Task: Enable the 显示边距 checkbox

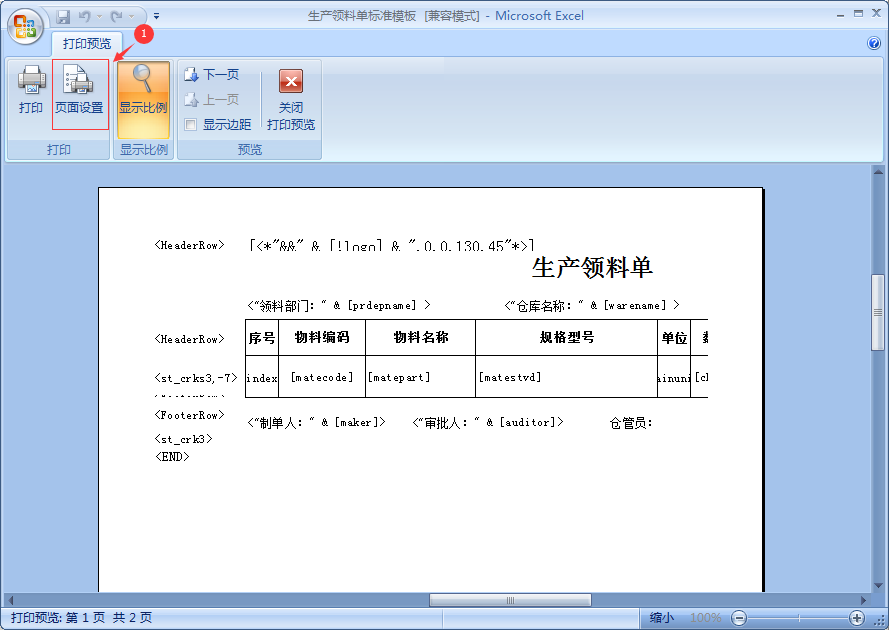Action: (191, 125)
